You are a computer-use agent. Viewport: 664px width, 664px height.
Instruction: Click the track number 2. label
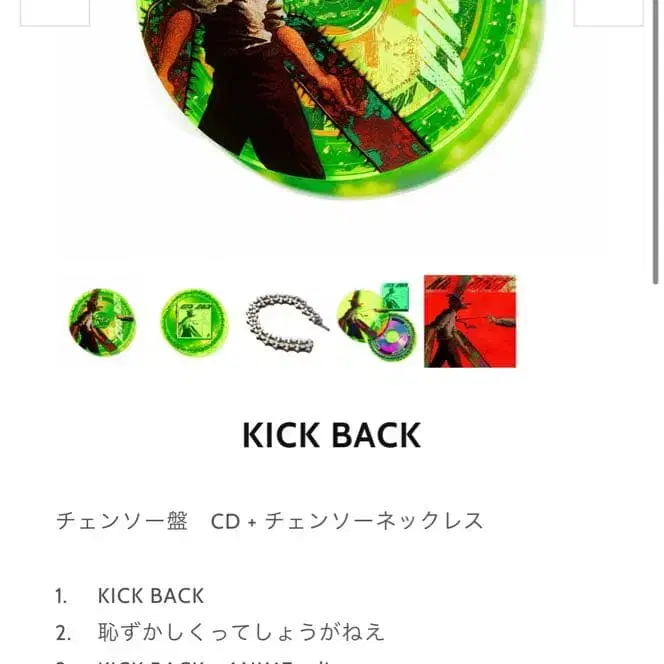(63, 634)
